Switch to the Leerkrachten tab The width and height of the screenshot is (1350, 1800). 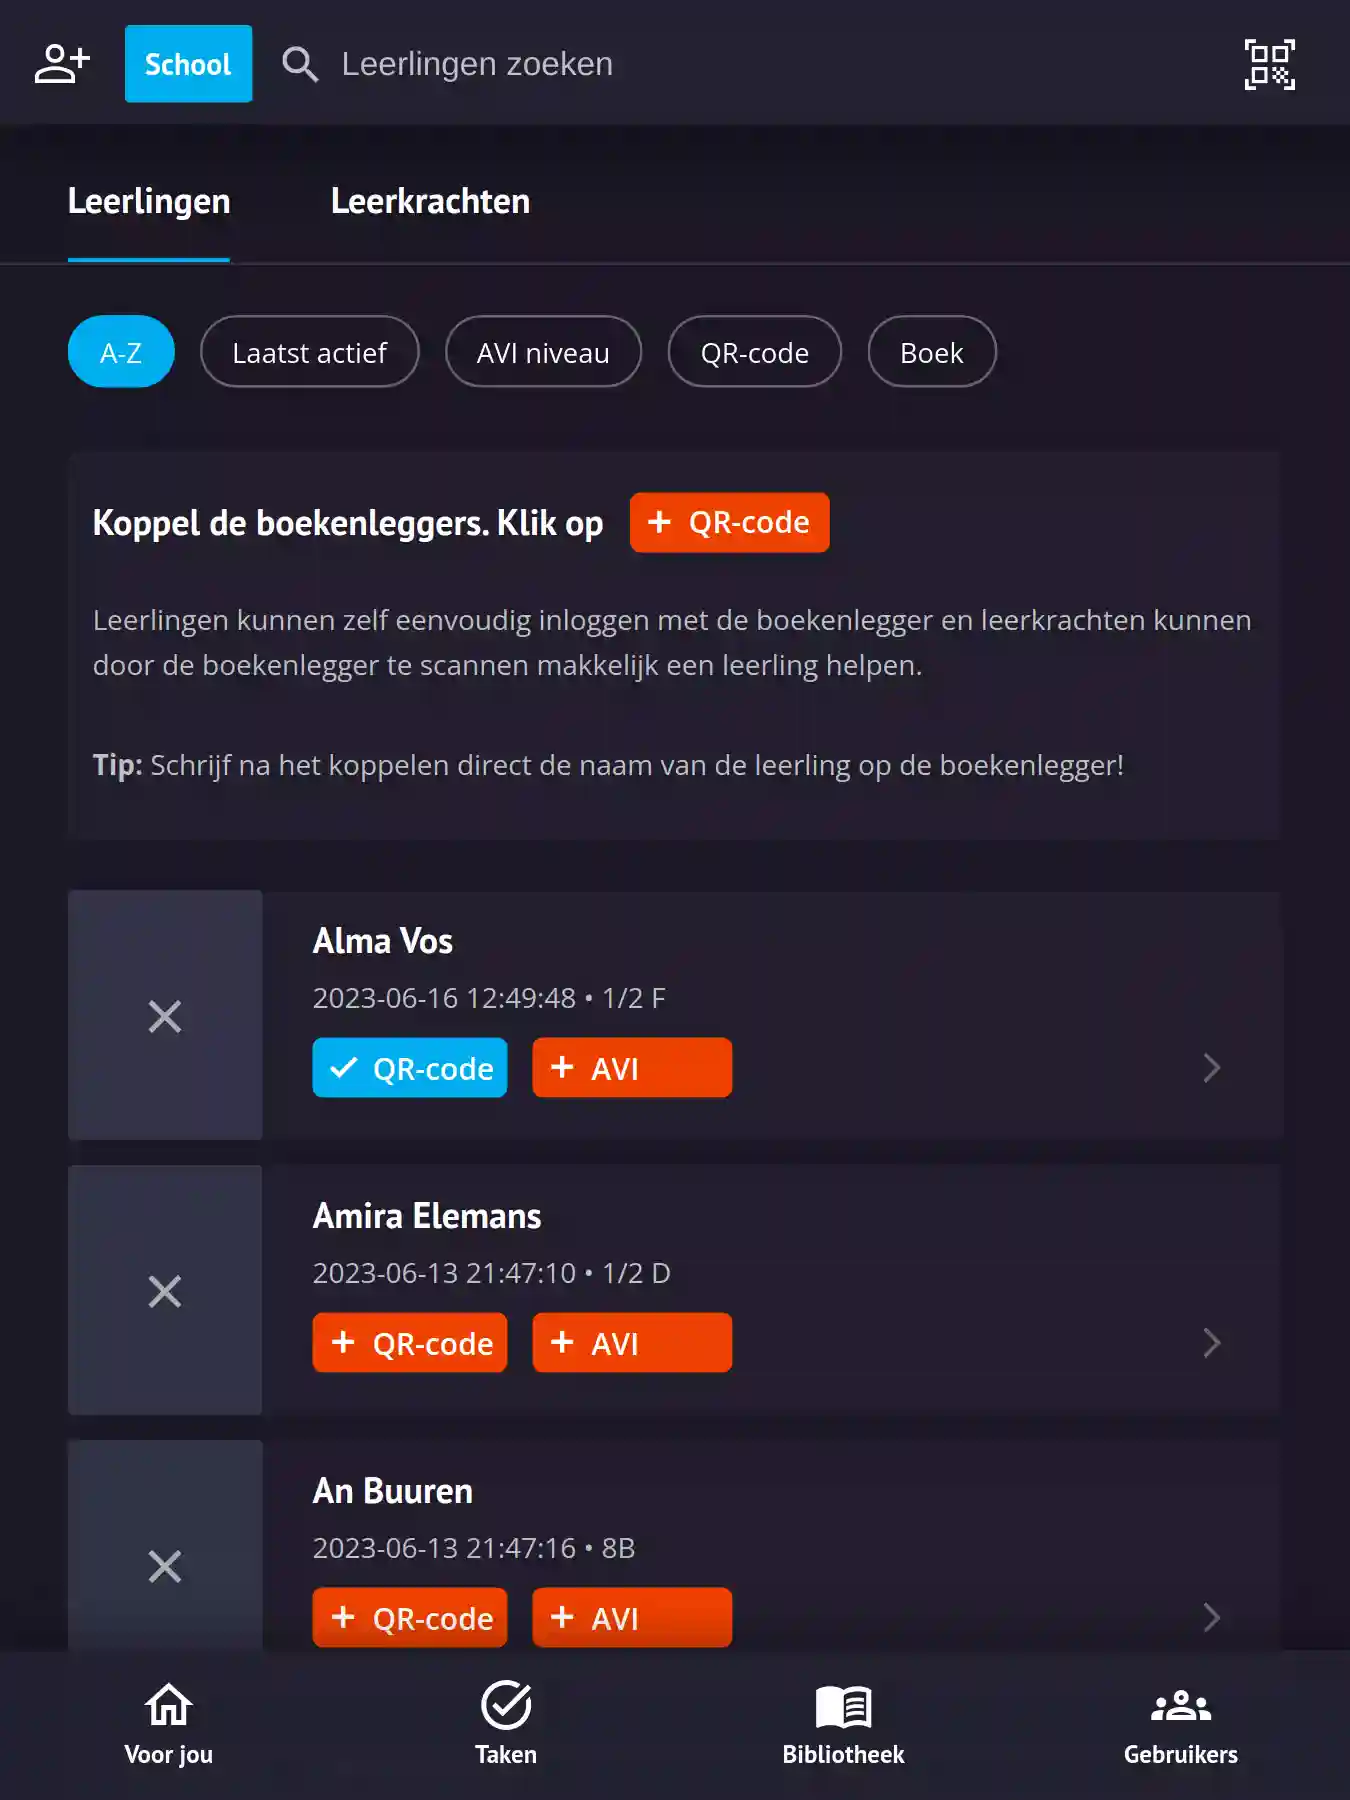click(x=431, y=201)
